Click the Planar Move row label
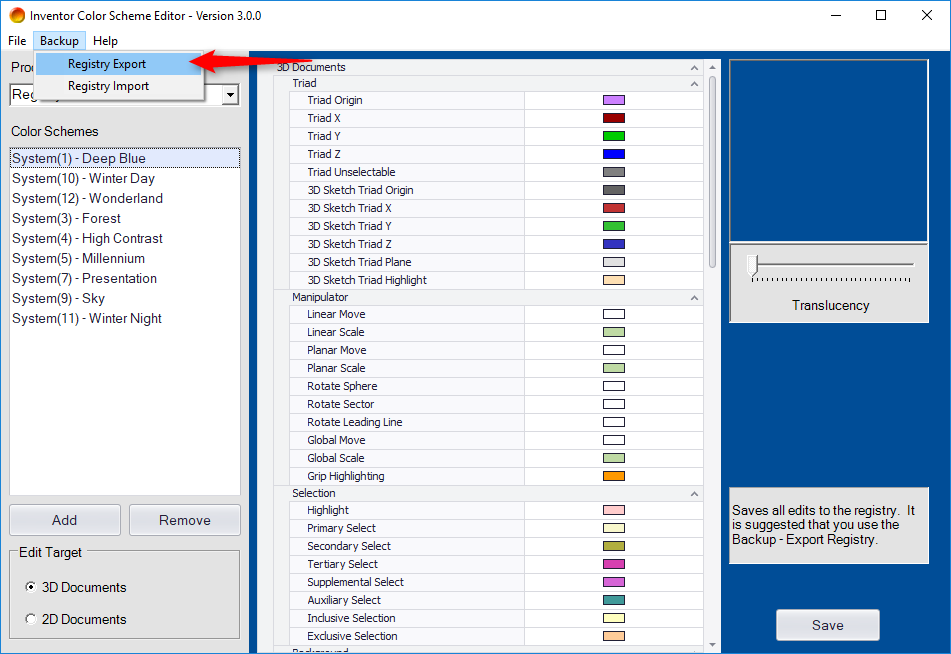Viewport: 951px width, 654px height. (337, 350)
